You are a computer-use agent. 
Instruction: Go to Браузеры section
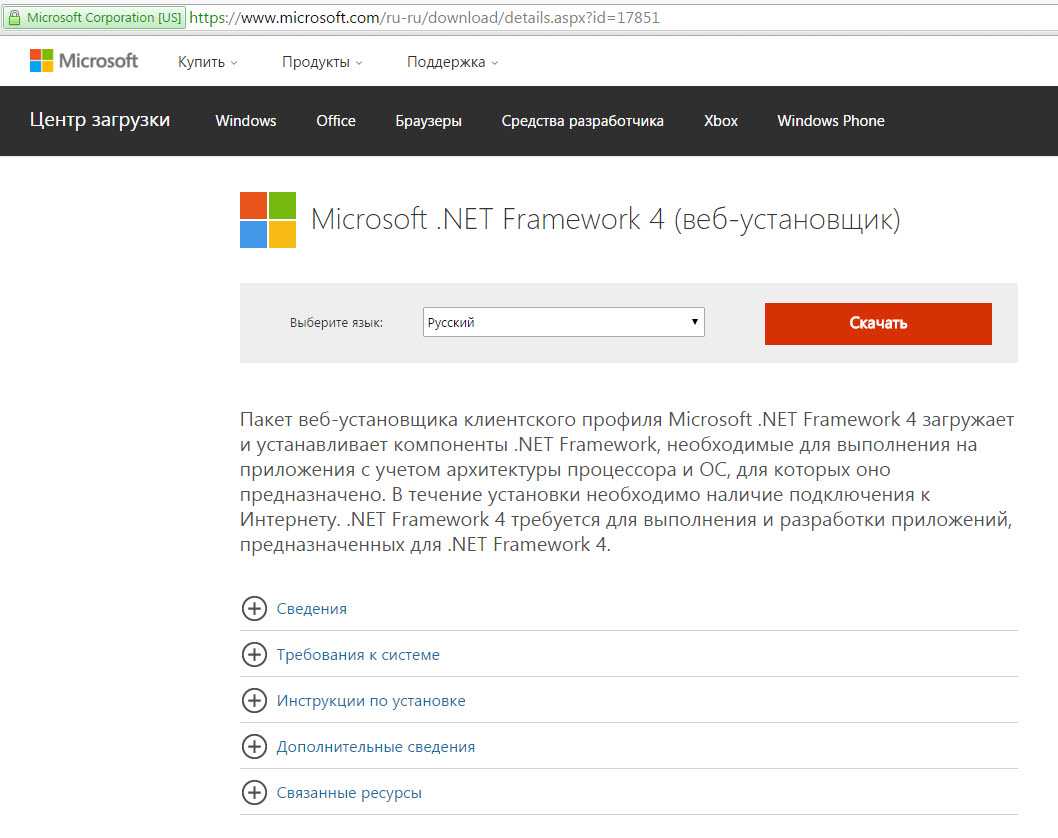pyautogui.click(x=428, y=121)
